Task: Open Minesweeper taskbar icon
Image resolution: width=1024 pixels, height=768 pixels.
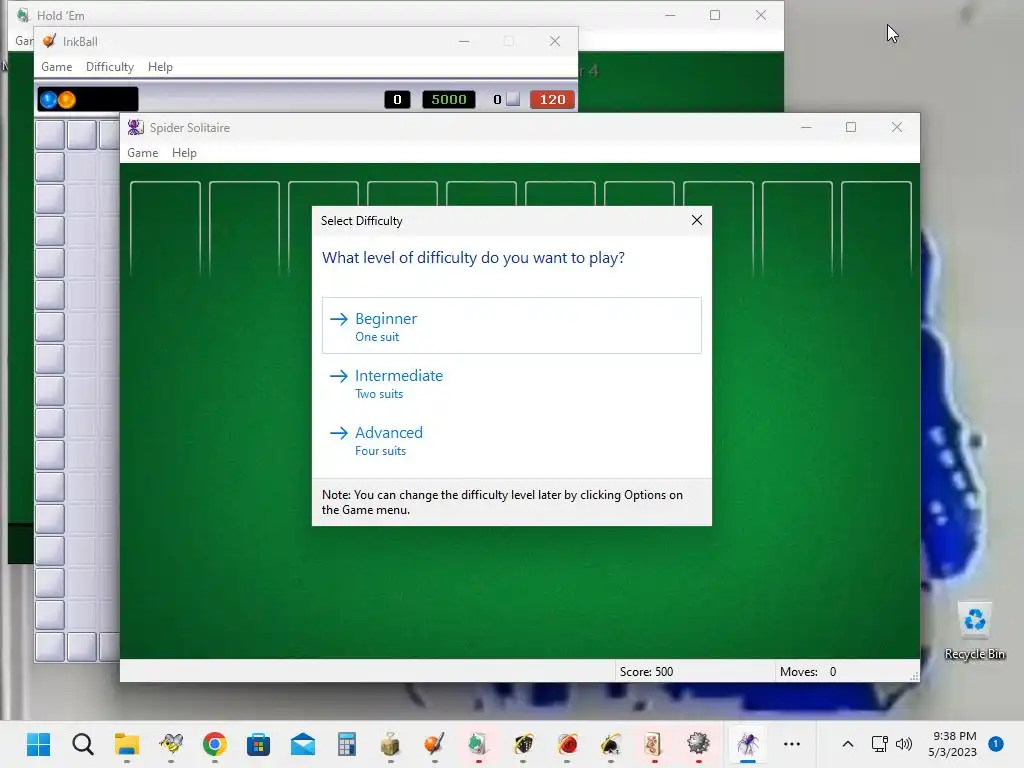Action: pos(698,744)
